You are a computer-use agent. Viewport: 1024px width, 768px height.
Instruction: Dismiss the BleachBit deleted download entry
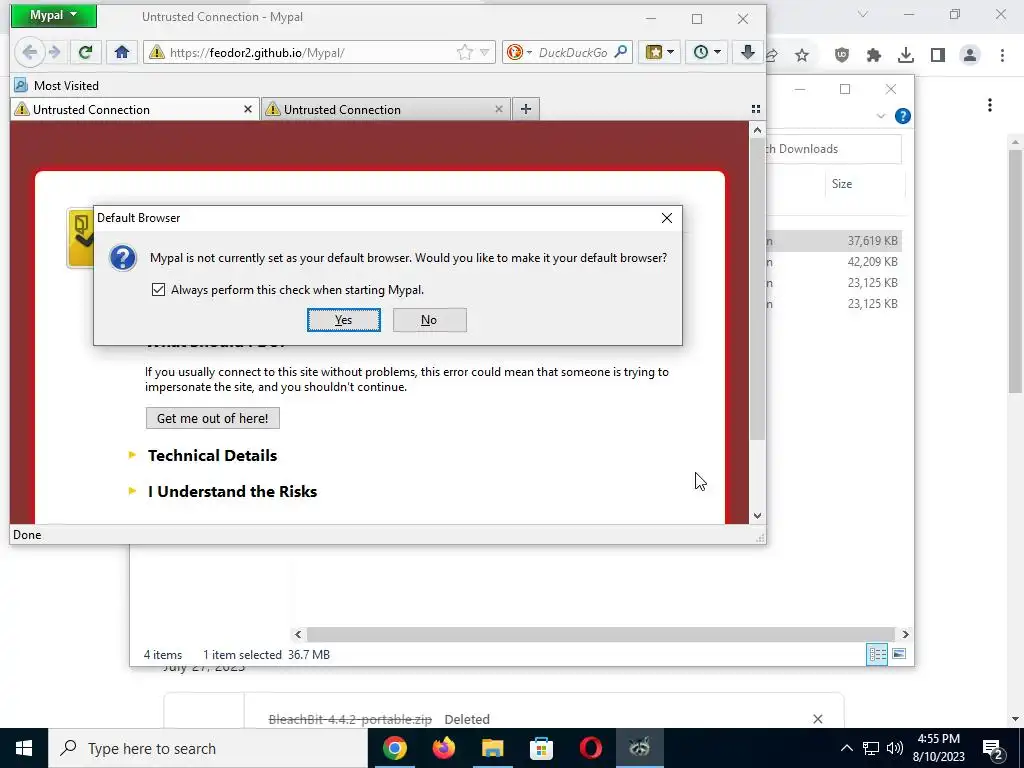[818, 719]
